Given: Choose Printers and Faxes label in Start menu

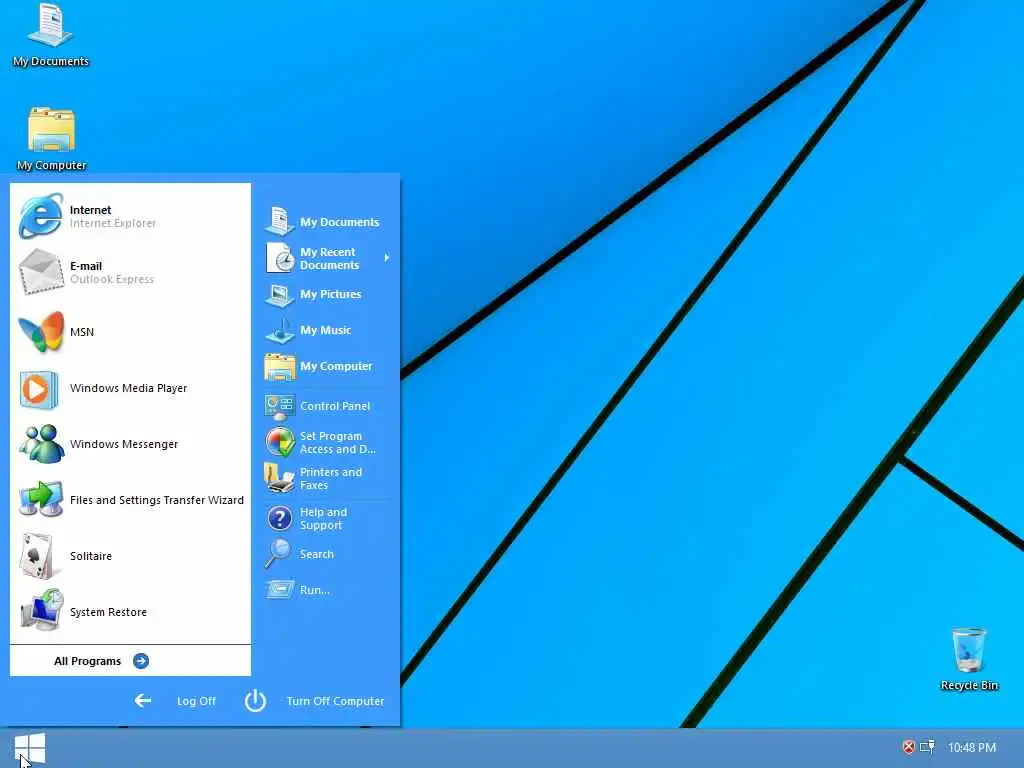Looking at the screenshot, I should pyautogui.click(x=330, y=479).
